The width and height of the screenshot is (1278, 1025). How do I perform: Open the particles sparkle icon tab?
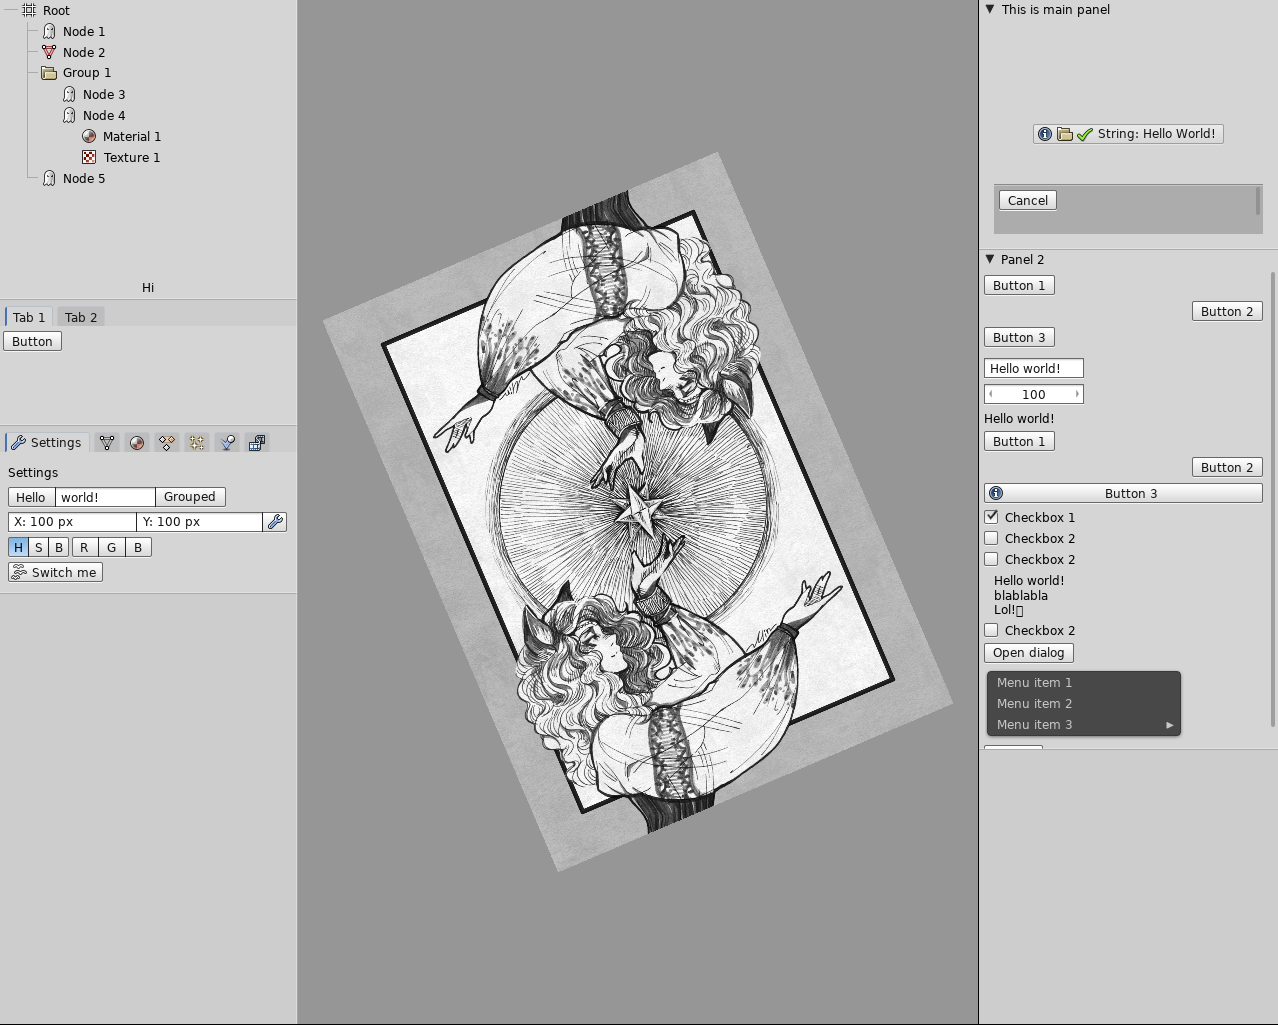197,442
